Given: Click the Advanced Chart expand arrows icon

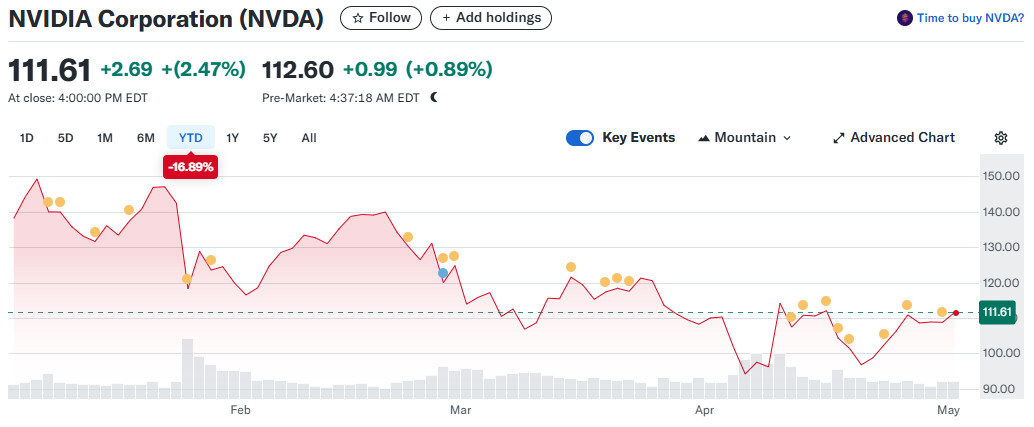Looking at the screenshot, I should point(839,138).
